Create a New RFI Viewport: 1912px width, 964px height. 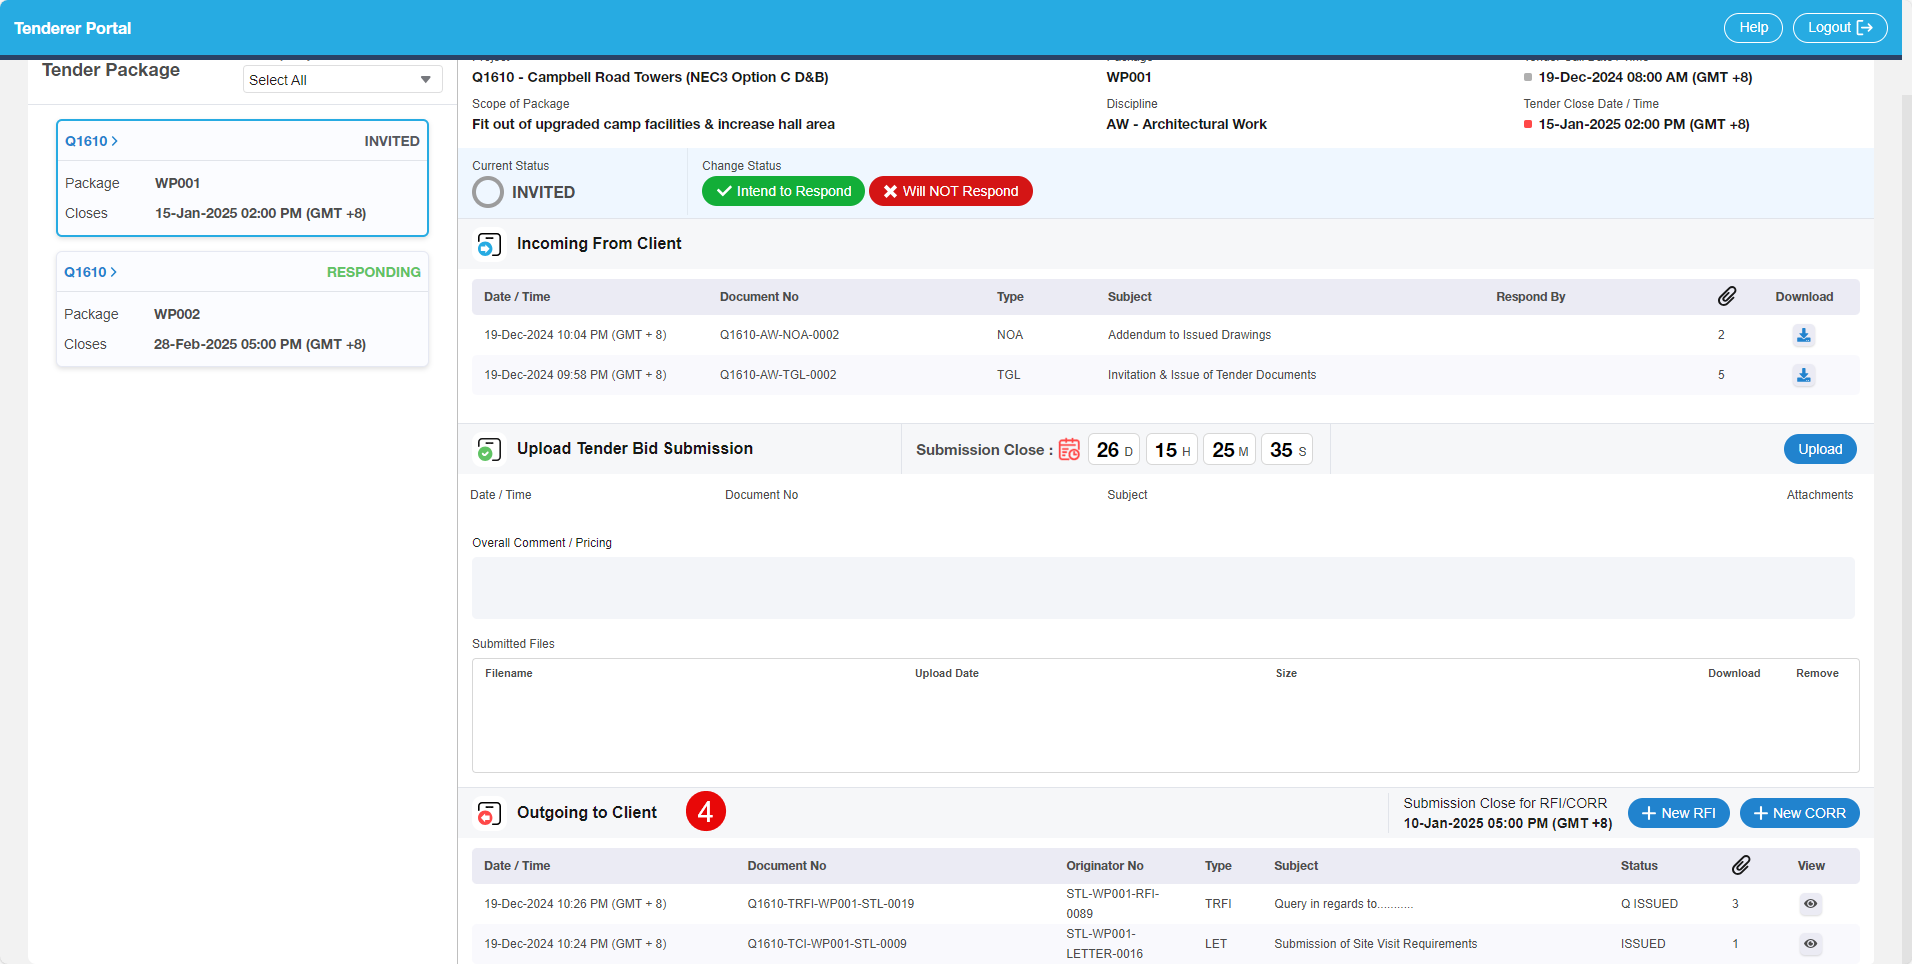[1679, 813]
